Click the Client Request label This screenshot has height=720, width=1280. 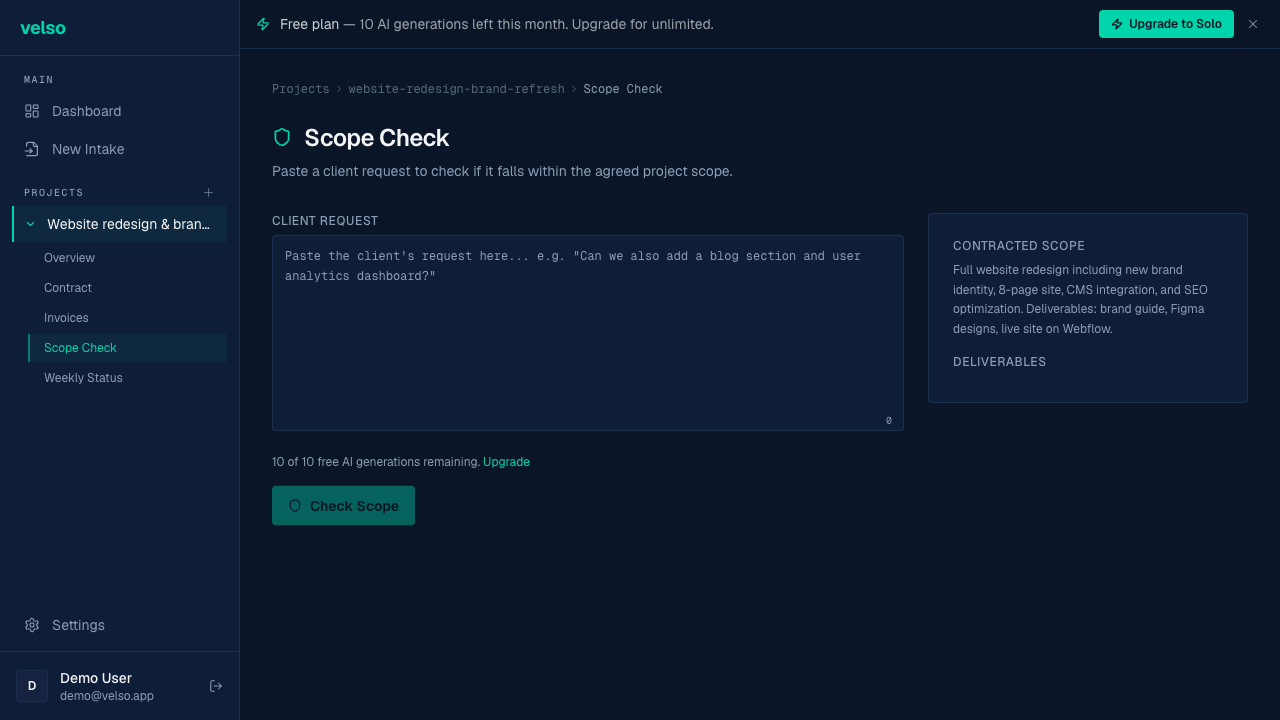click(325, 221)
